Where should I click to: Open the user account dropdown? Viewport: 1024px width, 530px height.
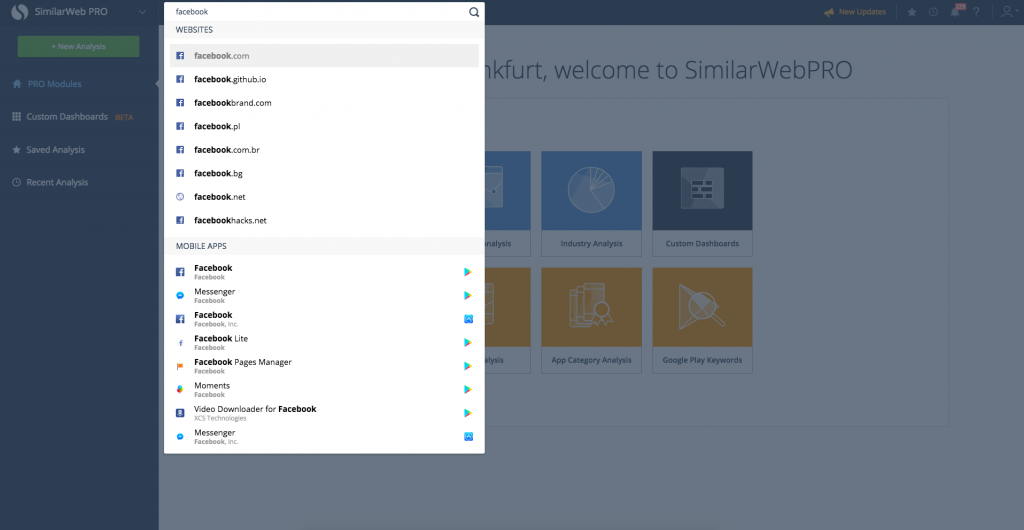click(x=1009, y=12)
